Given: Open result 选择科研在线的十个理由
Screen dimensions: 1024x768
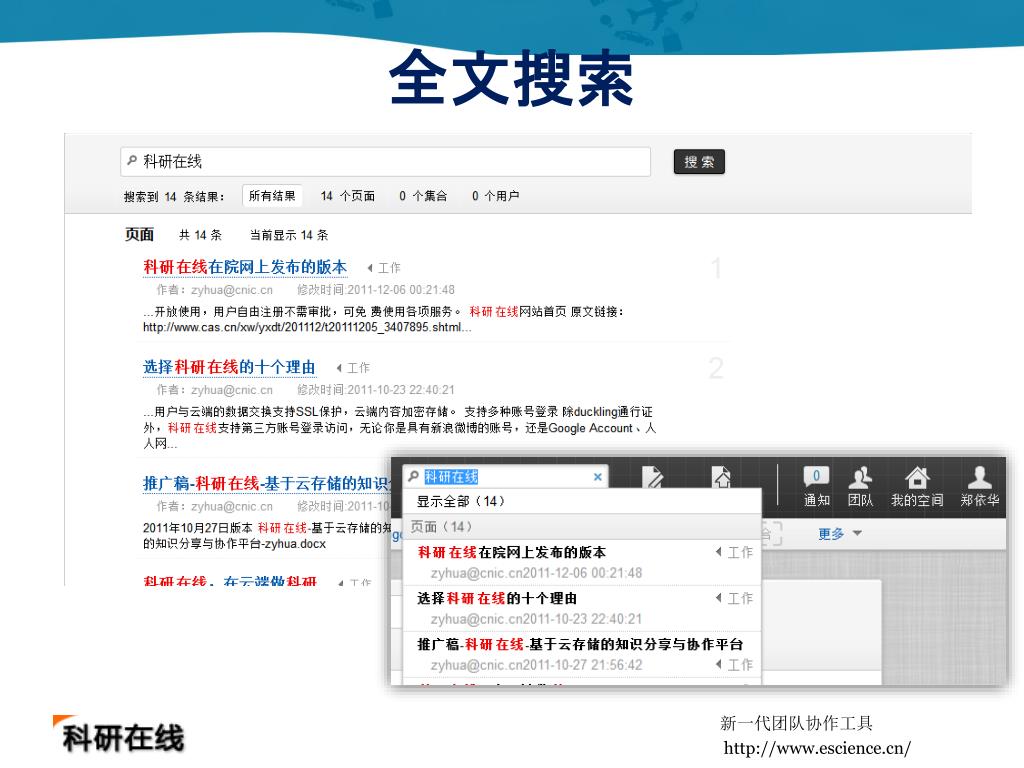Looking at the screenshot, I should tap(229, 367).
